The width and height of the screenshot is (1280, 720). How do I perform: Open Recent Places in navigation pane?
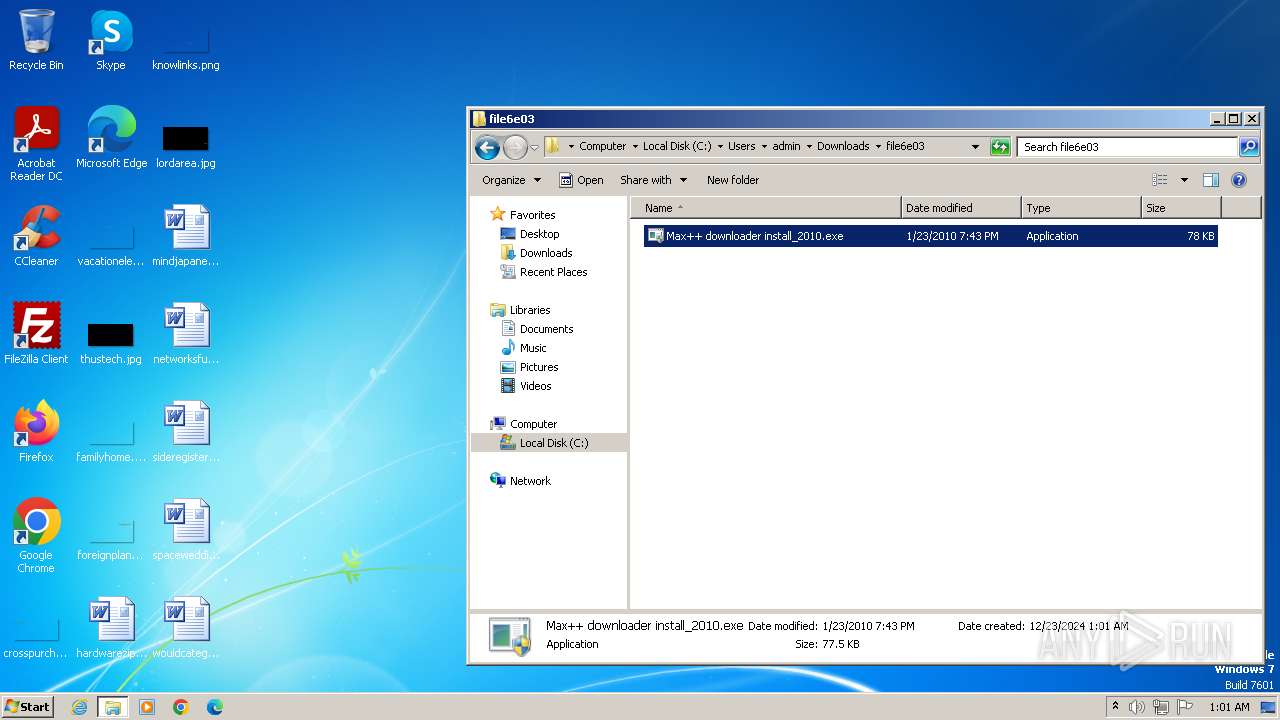click(553, 272)
